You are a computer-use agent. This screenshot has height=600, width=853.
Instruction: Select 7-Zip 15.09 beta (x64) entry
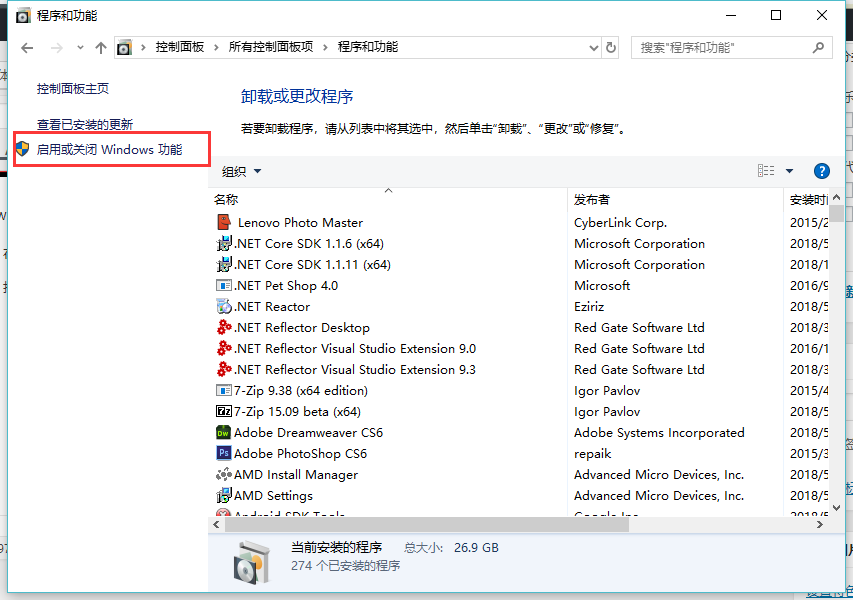(298, 412)
